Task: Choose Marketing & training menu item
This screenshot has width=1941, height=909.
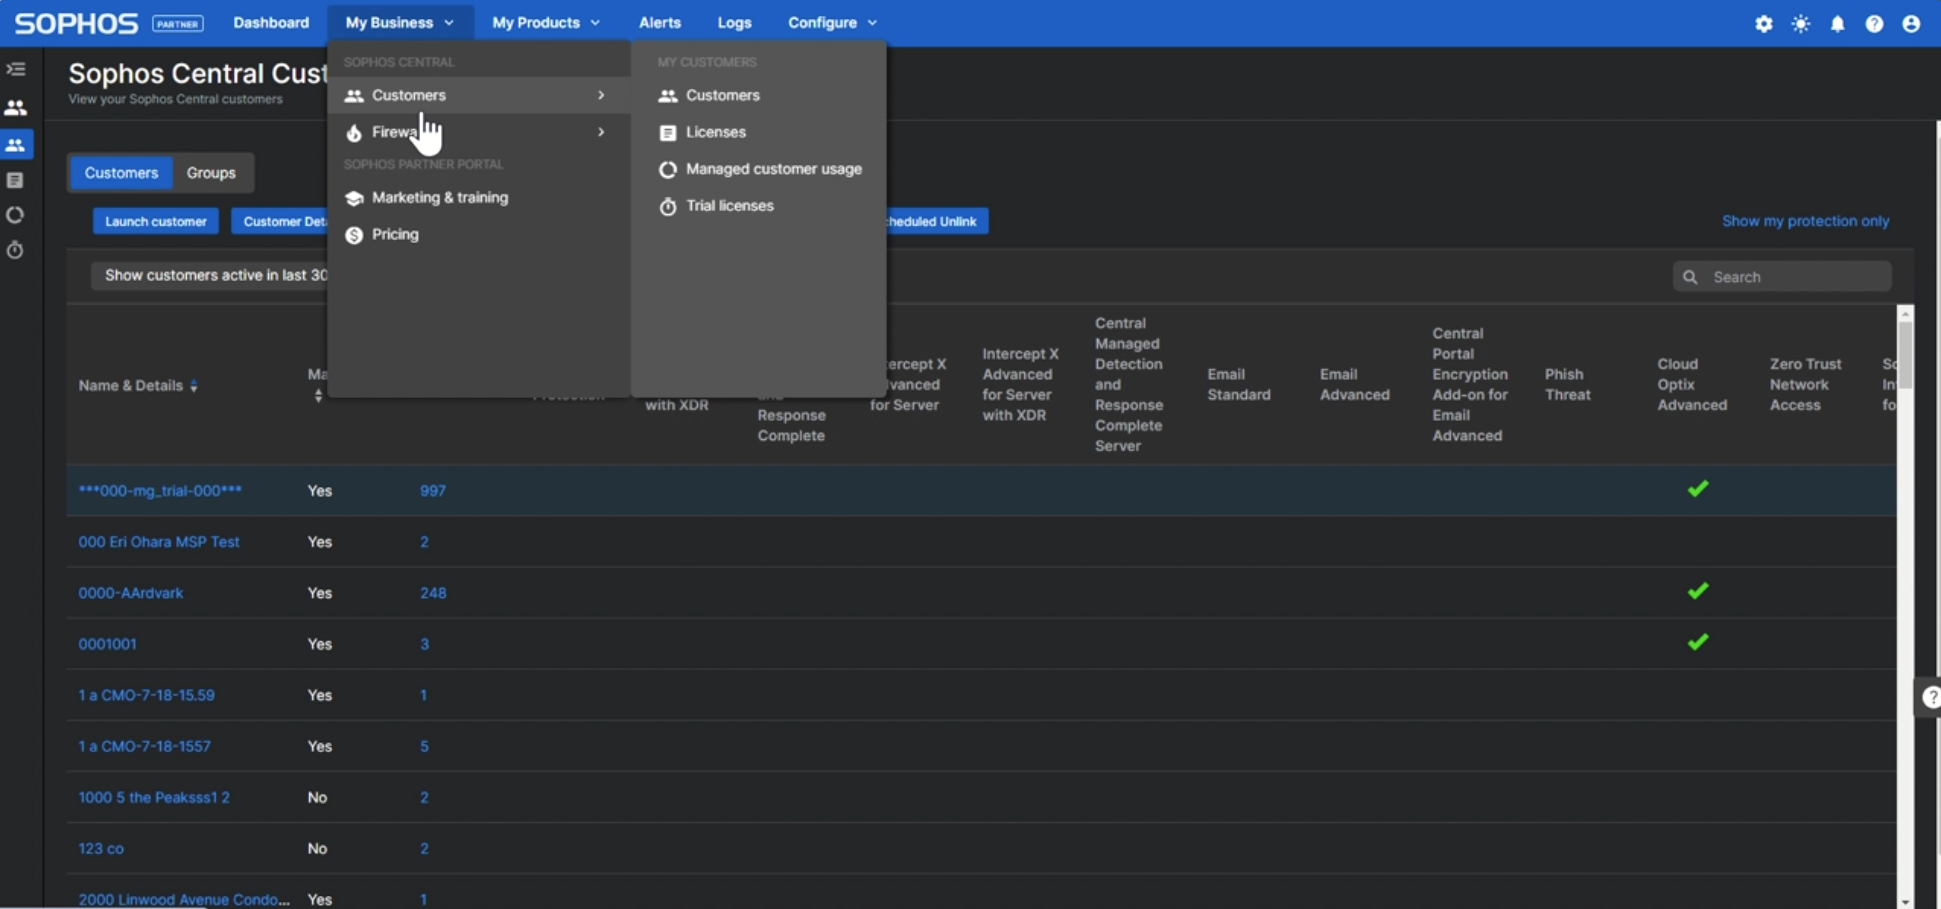Action: 439,198
